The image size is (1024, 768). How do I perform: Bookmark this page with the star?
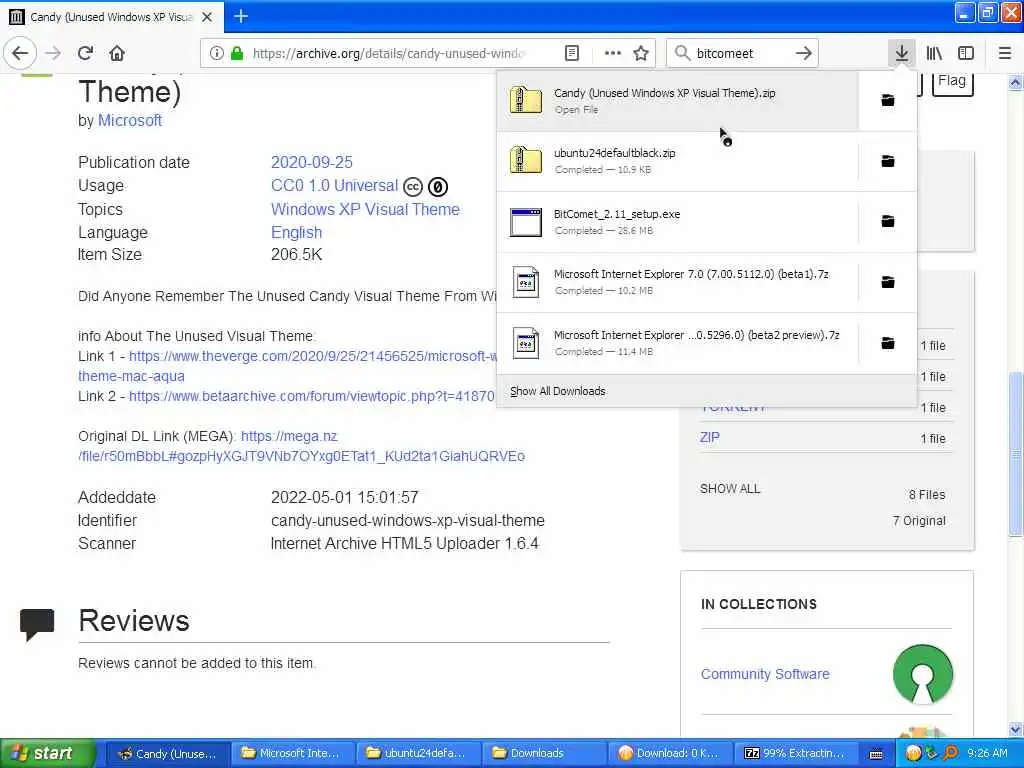(x=641, y=53)
